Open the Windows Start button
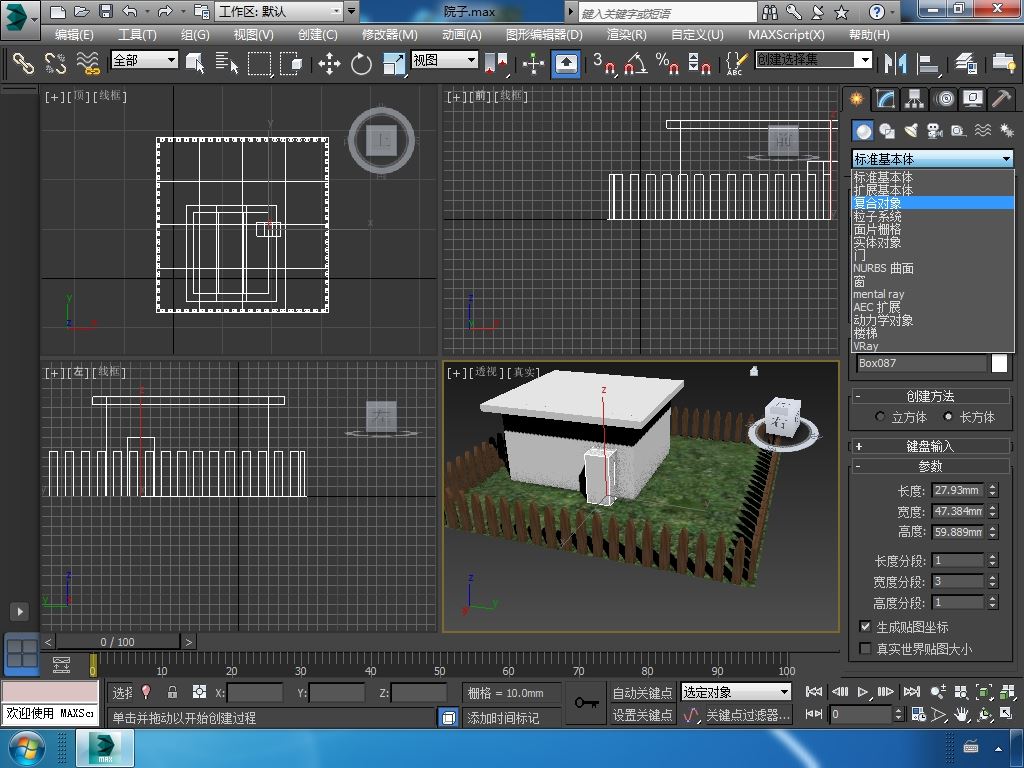This screenshot has height=768, width=1024. (26, 748)
